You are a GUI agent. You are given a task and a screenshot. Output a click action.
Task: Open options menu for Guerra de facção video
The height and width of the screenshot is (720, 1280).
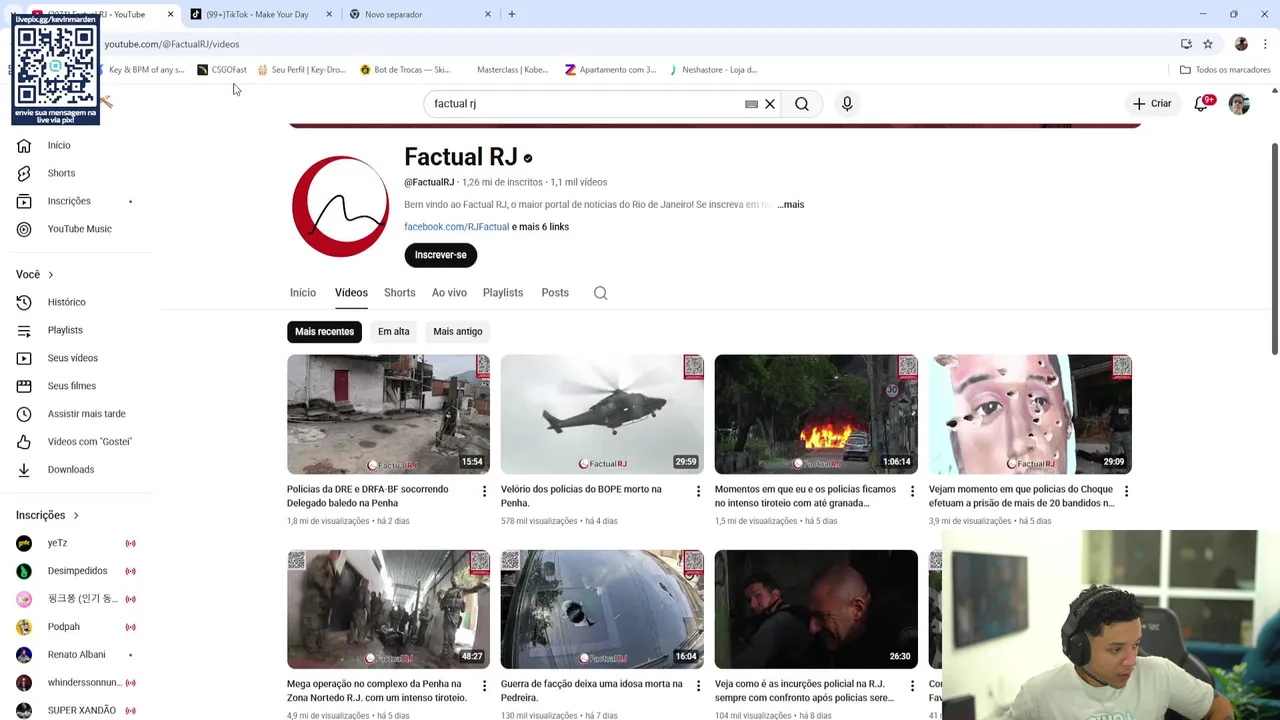[x=698, y=686]
